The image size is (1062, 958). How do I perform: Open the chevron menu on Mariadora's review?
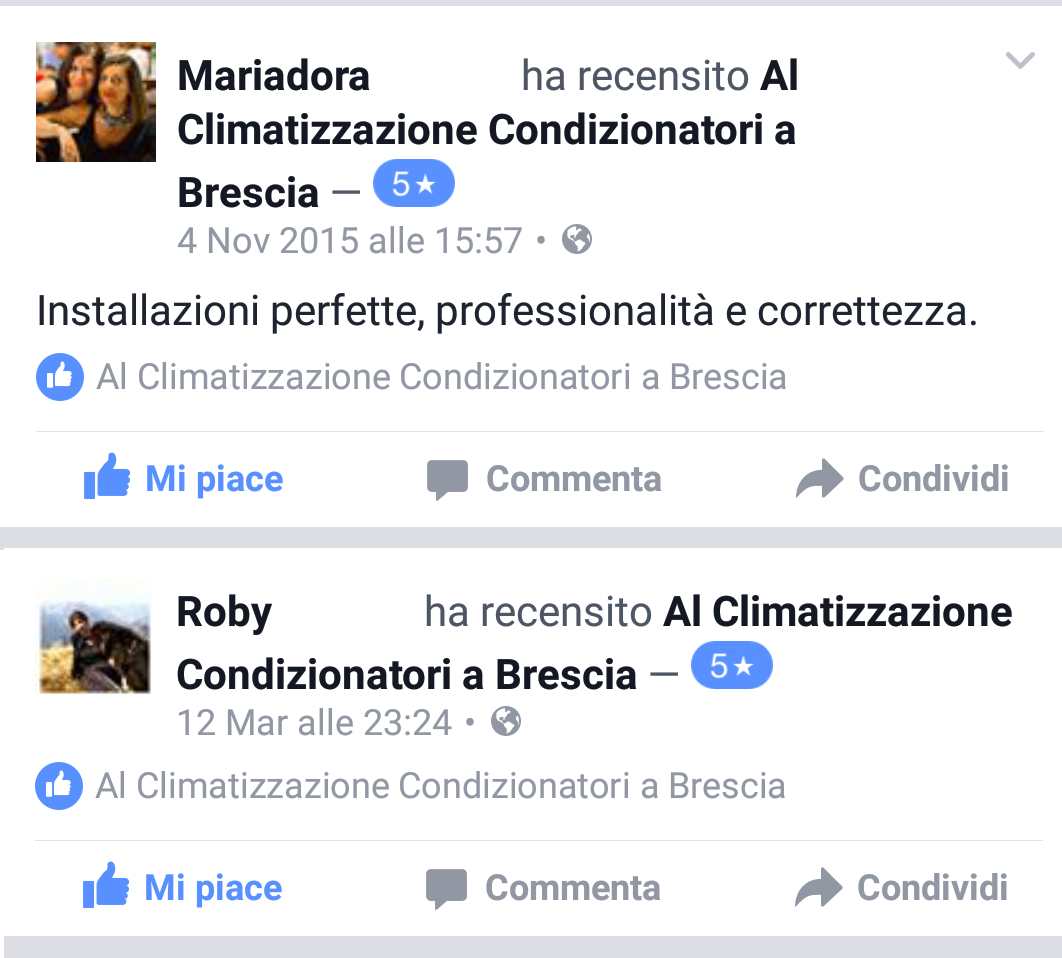pyautogui.click(x=1020, y=61)
